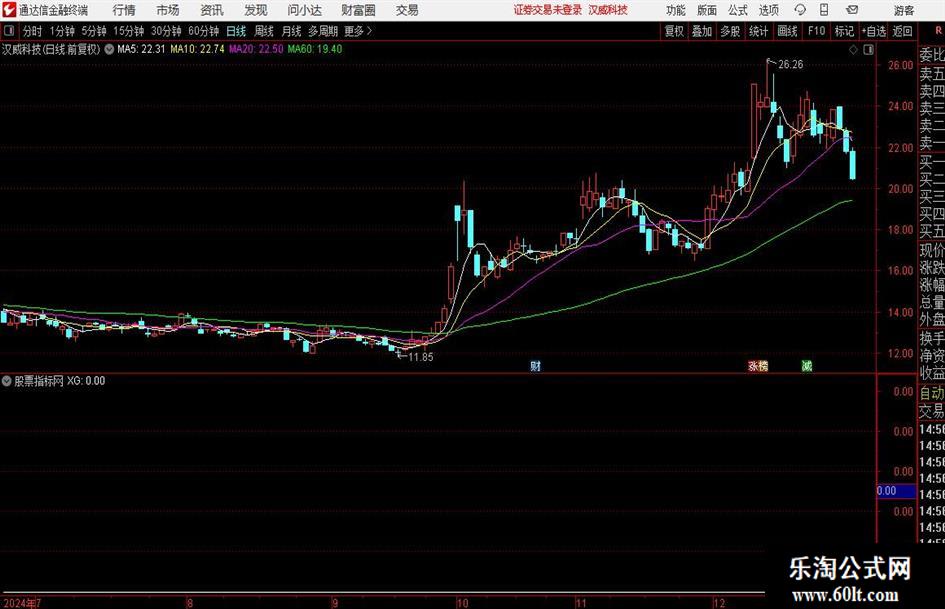This screenshot has width=945, height=609.
Task: Select the 60分钟 period
Action: click(x=203, y=31)
